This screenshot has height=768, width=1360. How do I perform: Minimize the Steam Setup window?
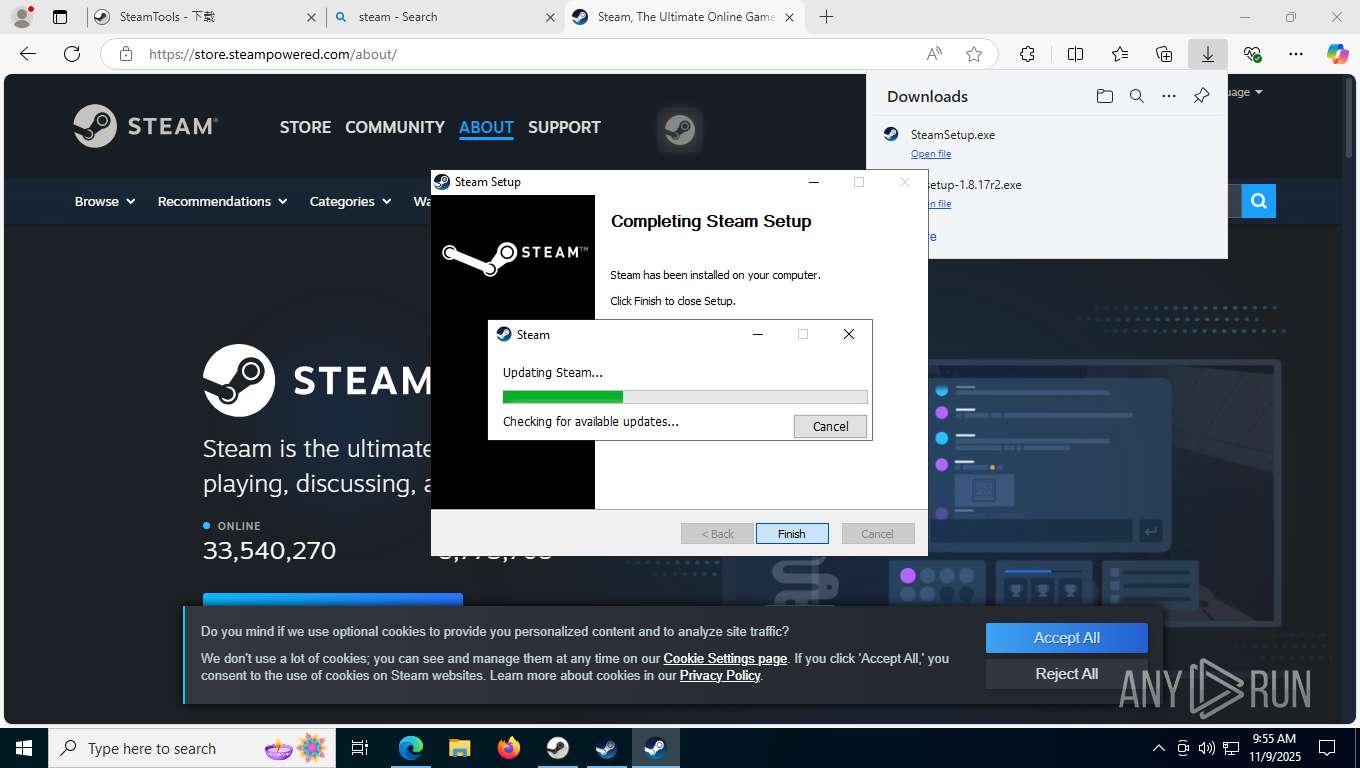coord(813,182)
